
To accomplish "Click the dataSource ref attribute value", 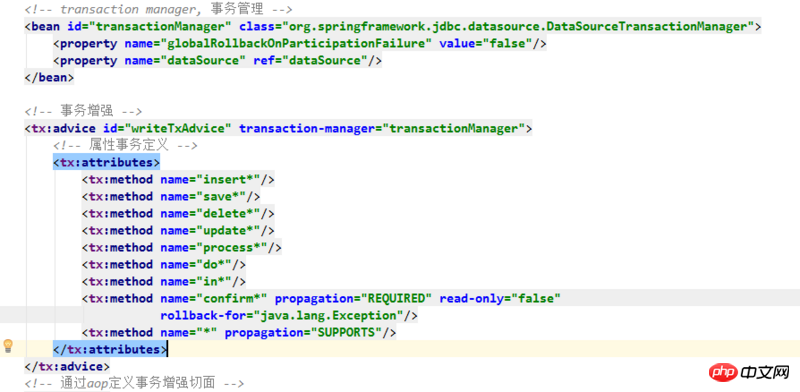I will (x=325, y=60).
